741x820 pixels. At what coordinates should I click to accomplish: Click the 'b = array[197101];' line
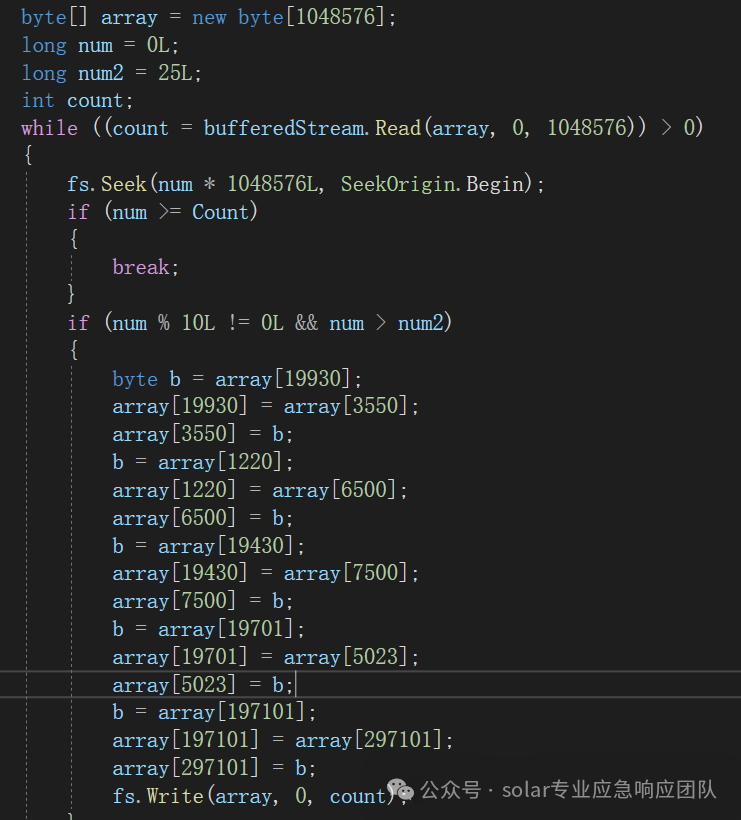[214, 712]
